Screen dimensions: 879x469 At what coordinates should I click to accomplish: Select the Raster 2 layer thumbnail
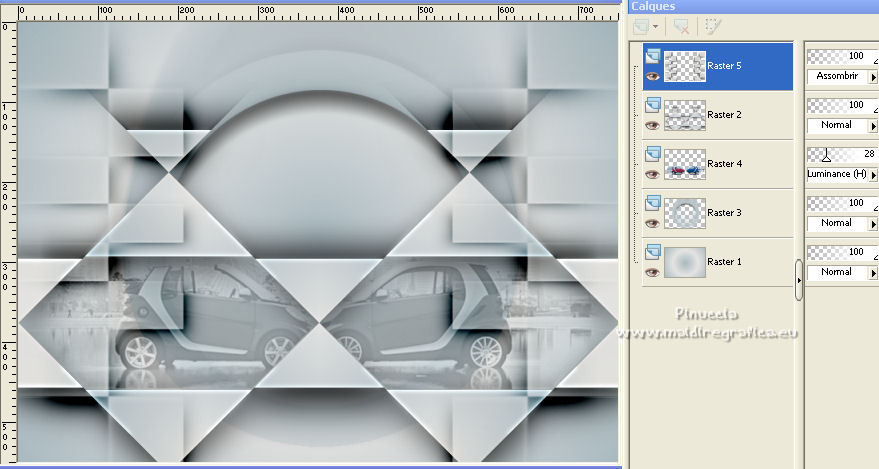(684, 115)
